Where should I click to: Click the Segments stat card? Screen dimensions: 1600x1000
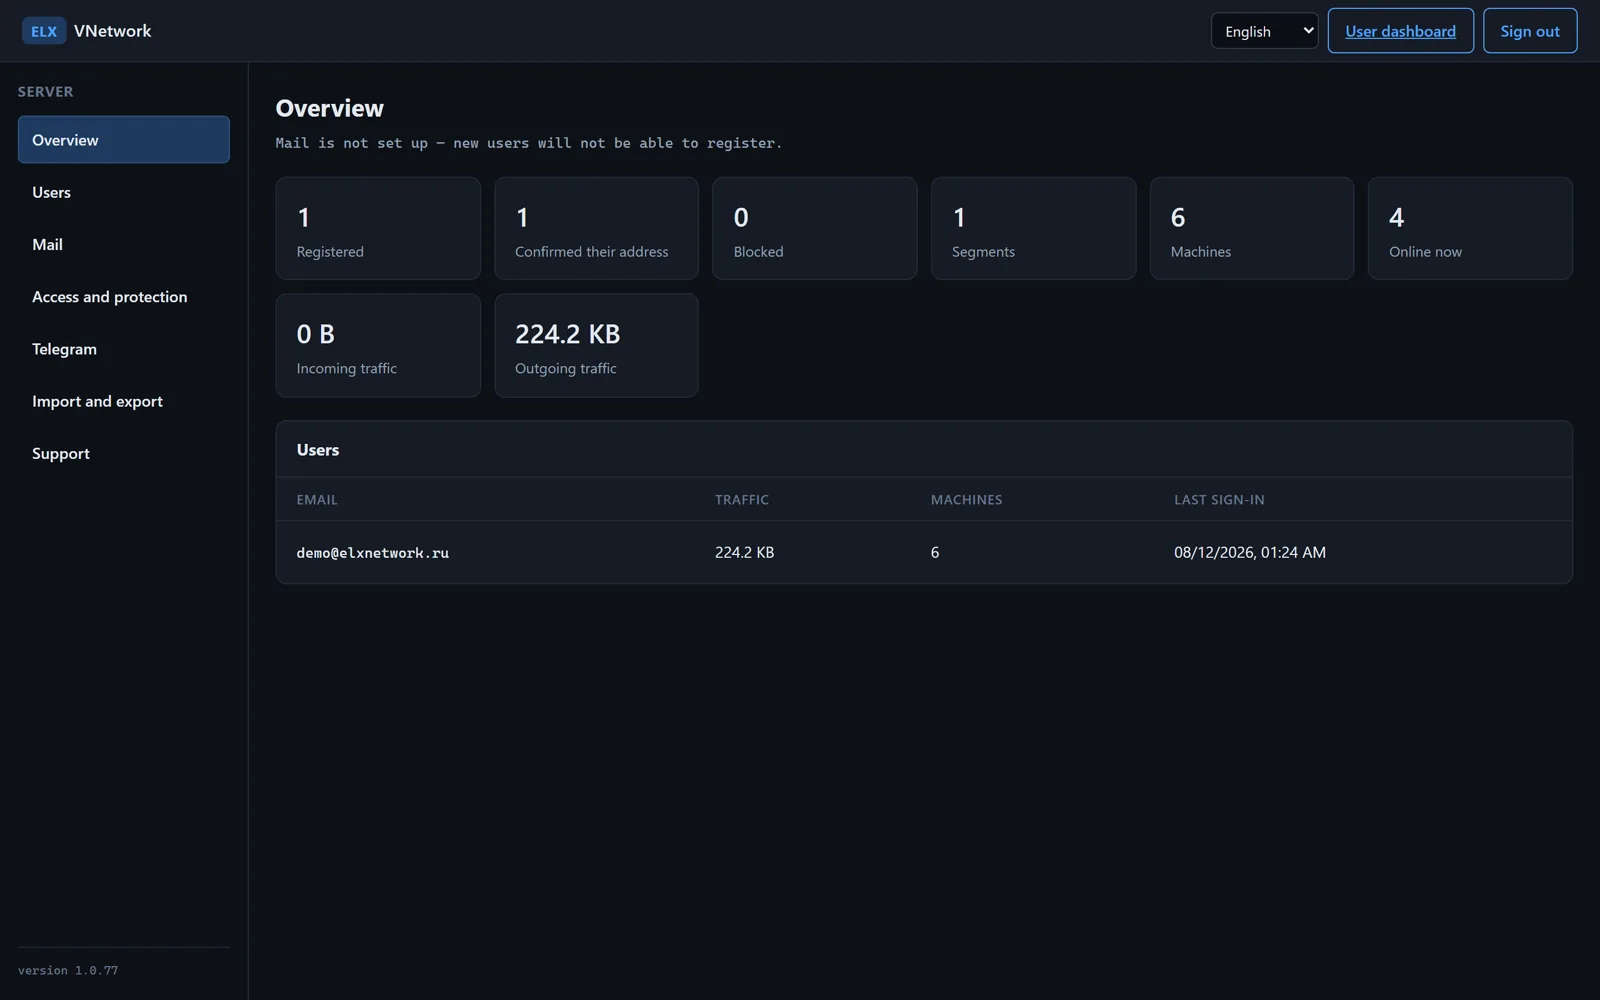1033,229
